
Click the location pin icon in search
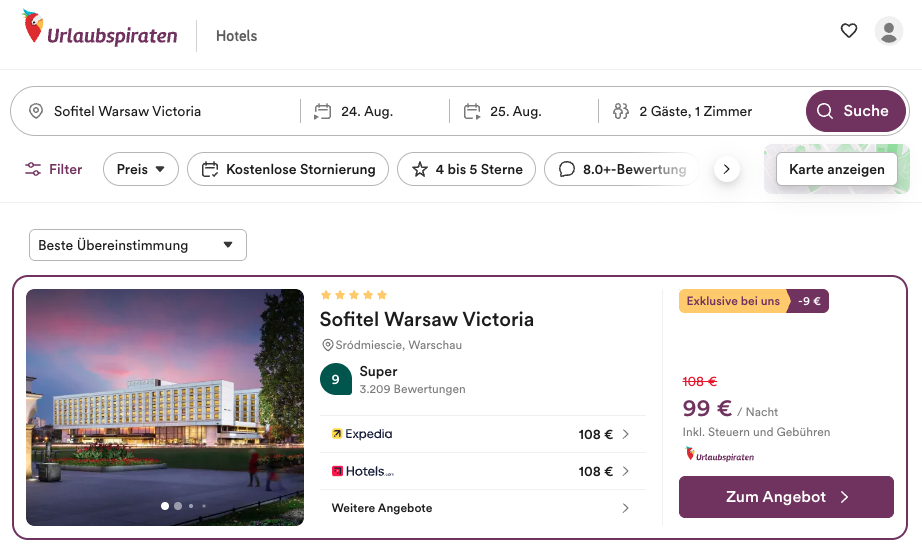click(x=36, y=111)
